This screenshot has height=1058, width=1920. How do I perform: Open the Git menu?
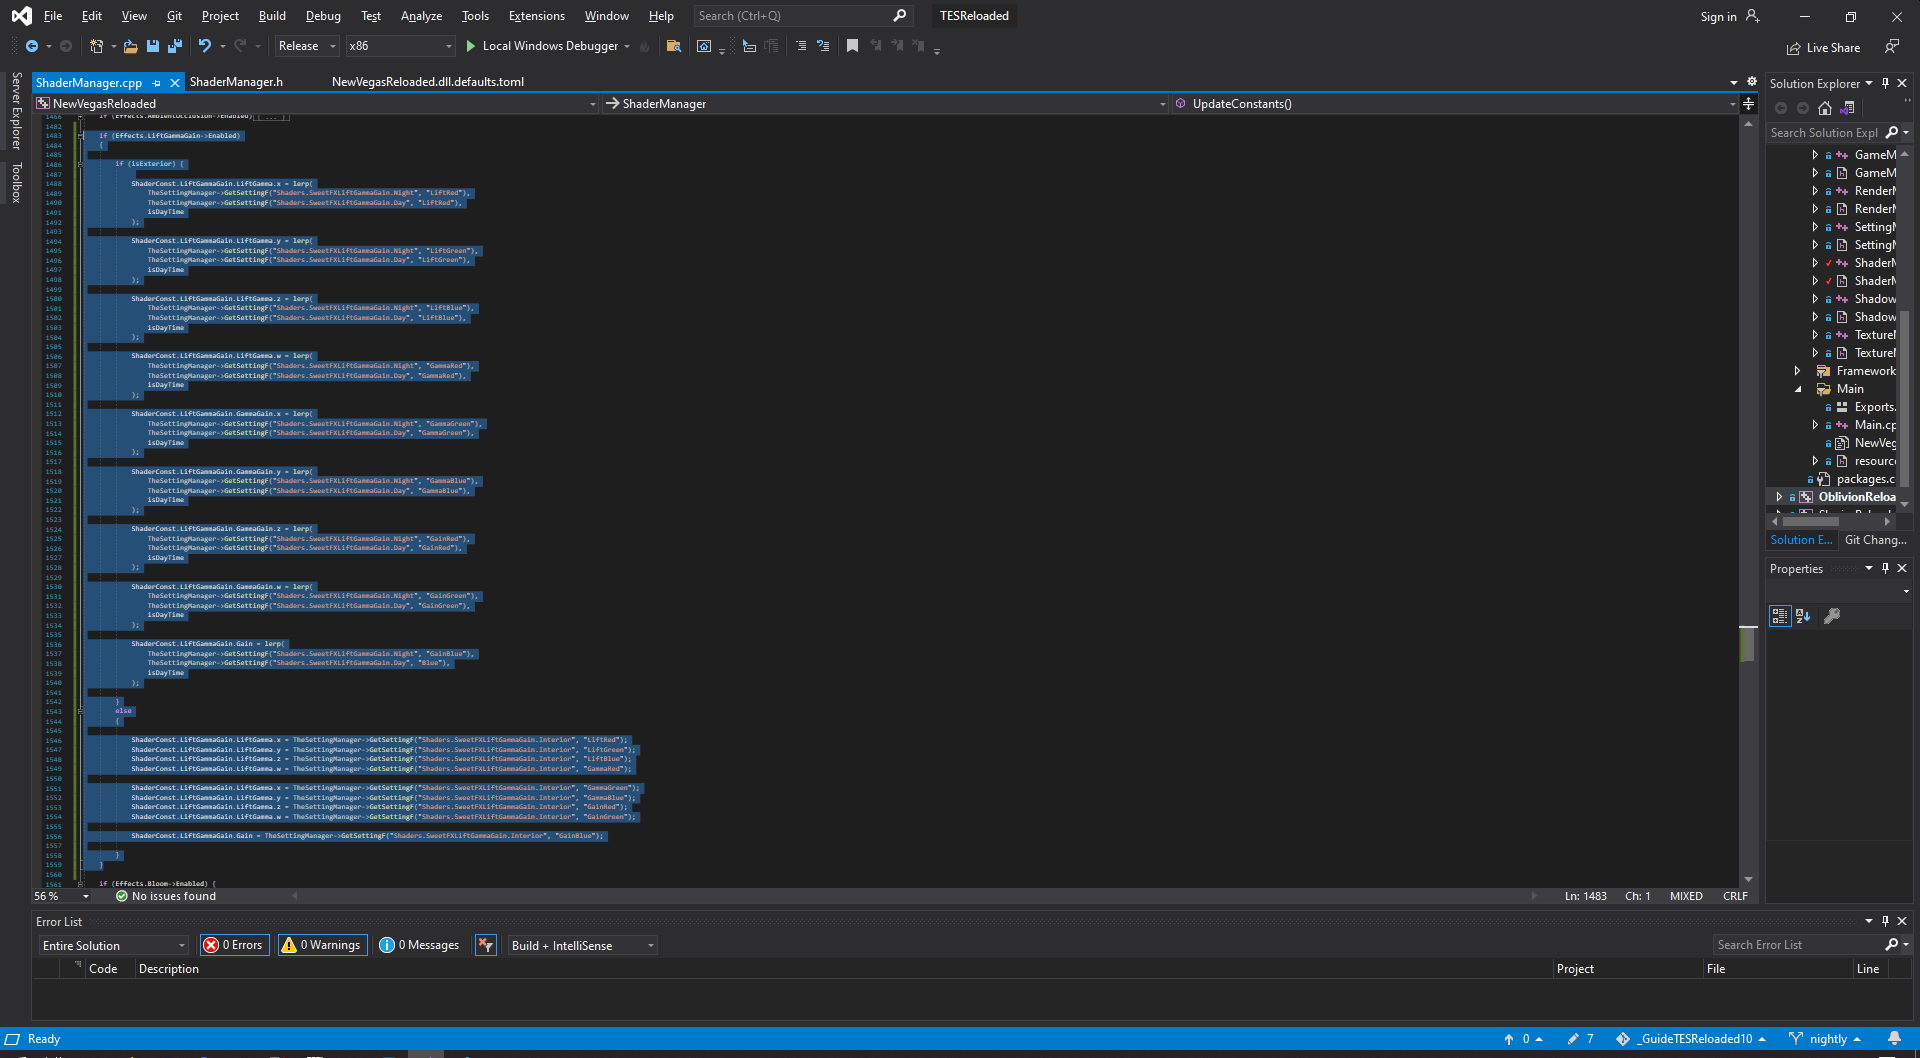[x=174, y=16]
